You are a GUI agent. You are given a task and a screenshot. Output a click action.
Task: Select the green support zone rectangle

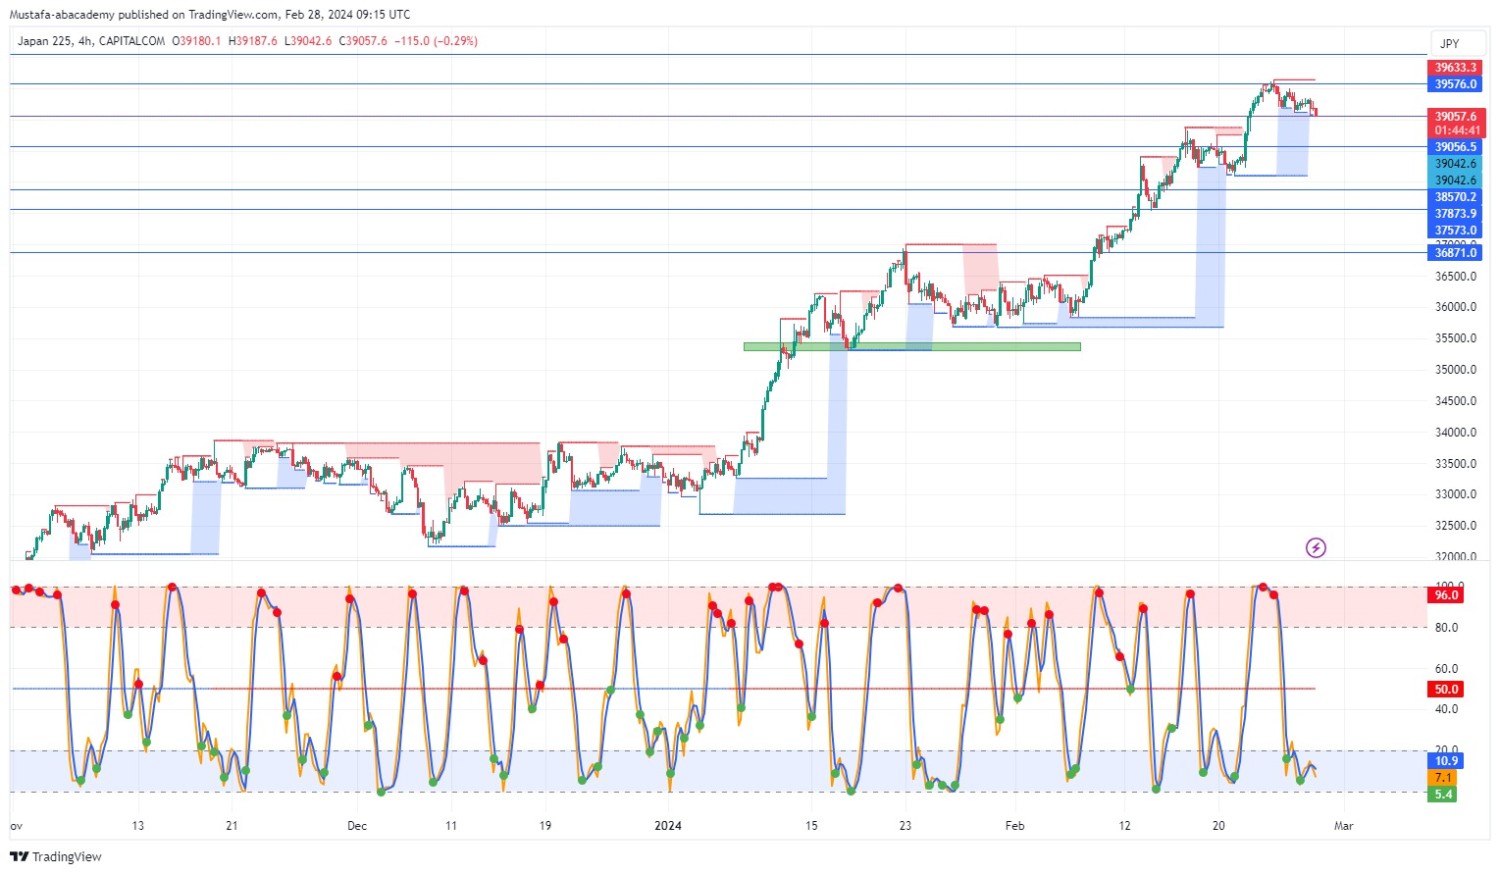[911, 347]
